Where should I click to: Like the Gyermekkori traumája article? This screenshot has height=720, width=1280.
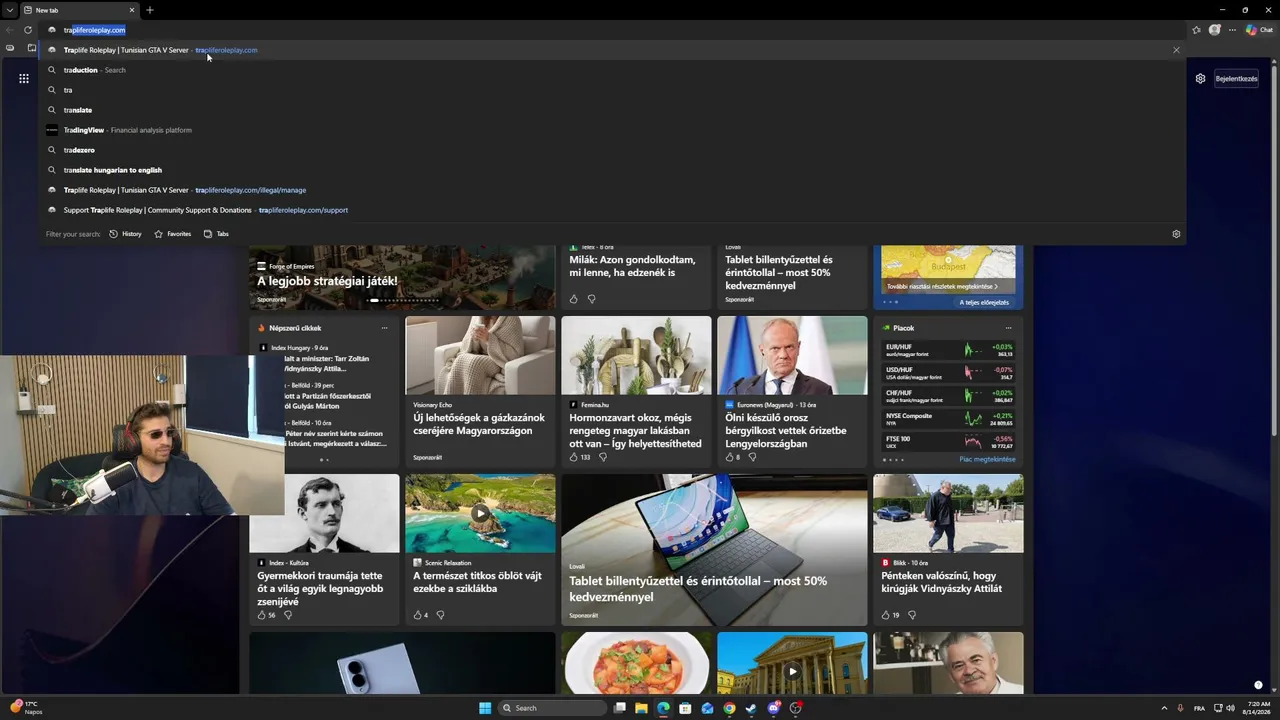click(261, 615)
